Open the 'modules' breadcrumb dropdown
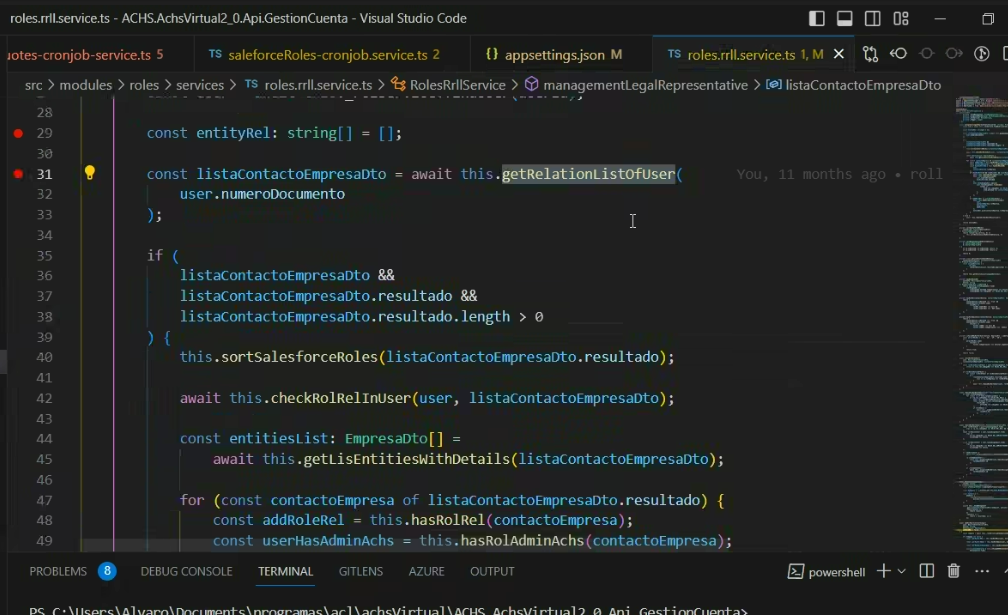1008x615 pixels. coord(86,85)
